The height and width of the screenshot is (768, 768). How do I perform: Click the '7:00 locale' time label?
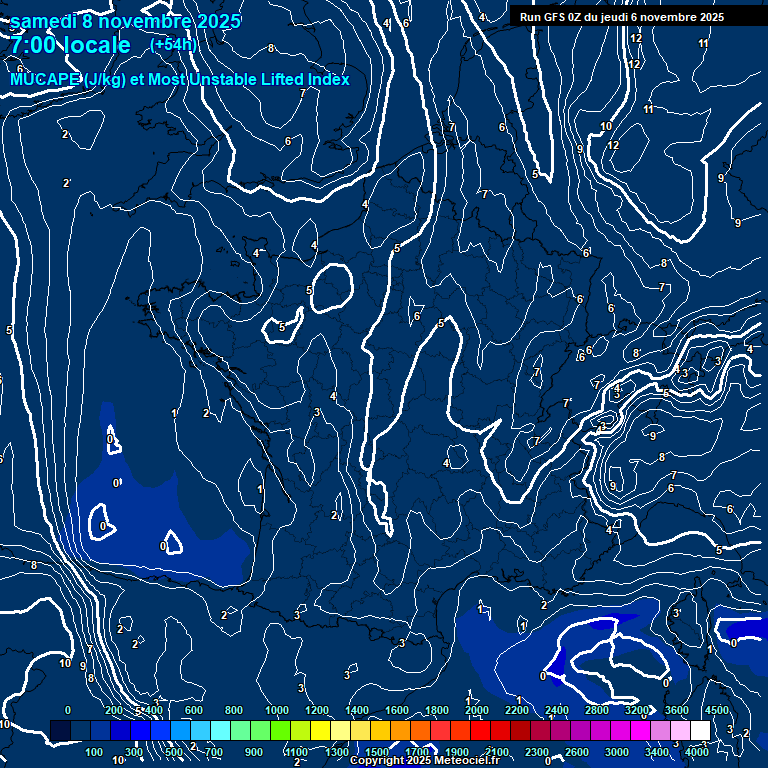71,45
